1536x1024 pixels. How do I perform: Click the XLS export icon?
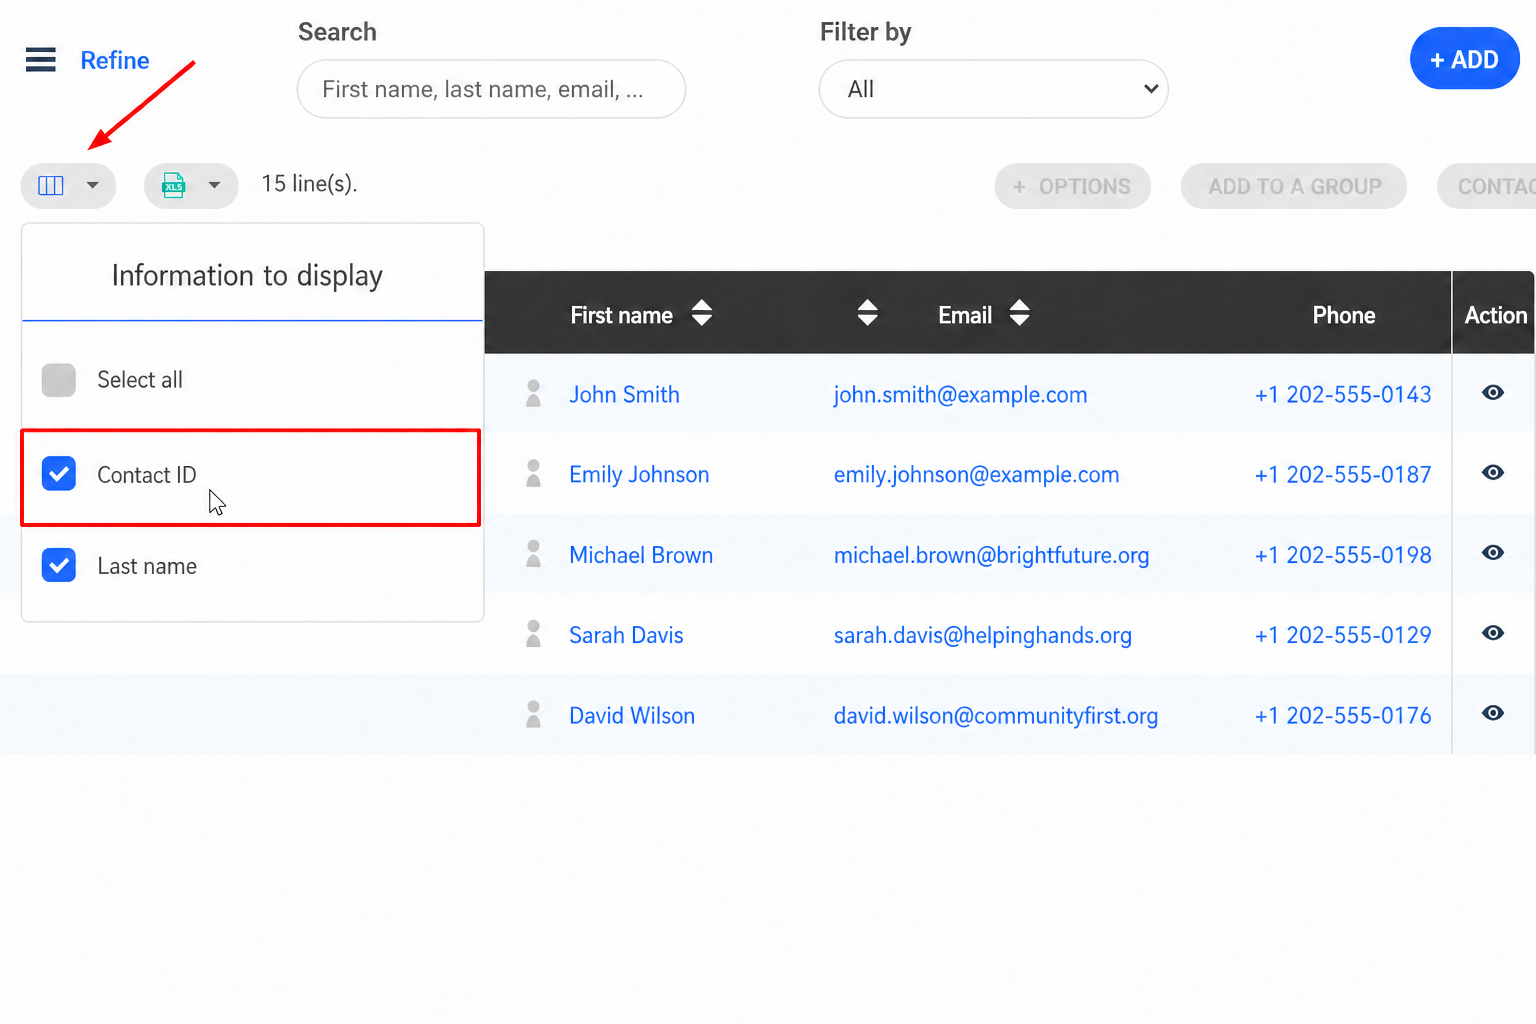[x=174, y=185]
